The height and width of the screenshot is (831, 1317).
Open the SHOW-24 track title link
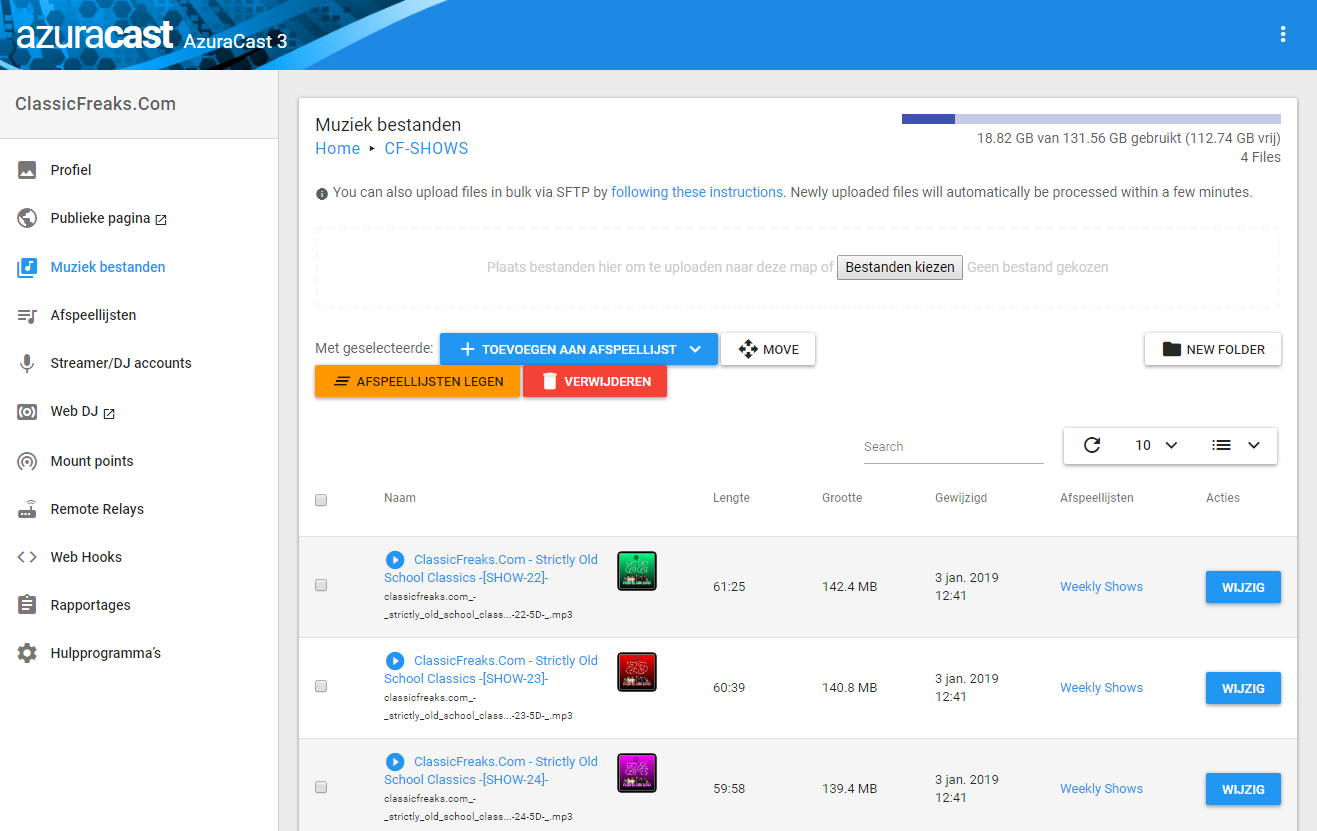click(491, 771)
